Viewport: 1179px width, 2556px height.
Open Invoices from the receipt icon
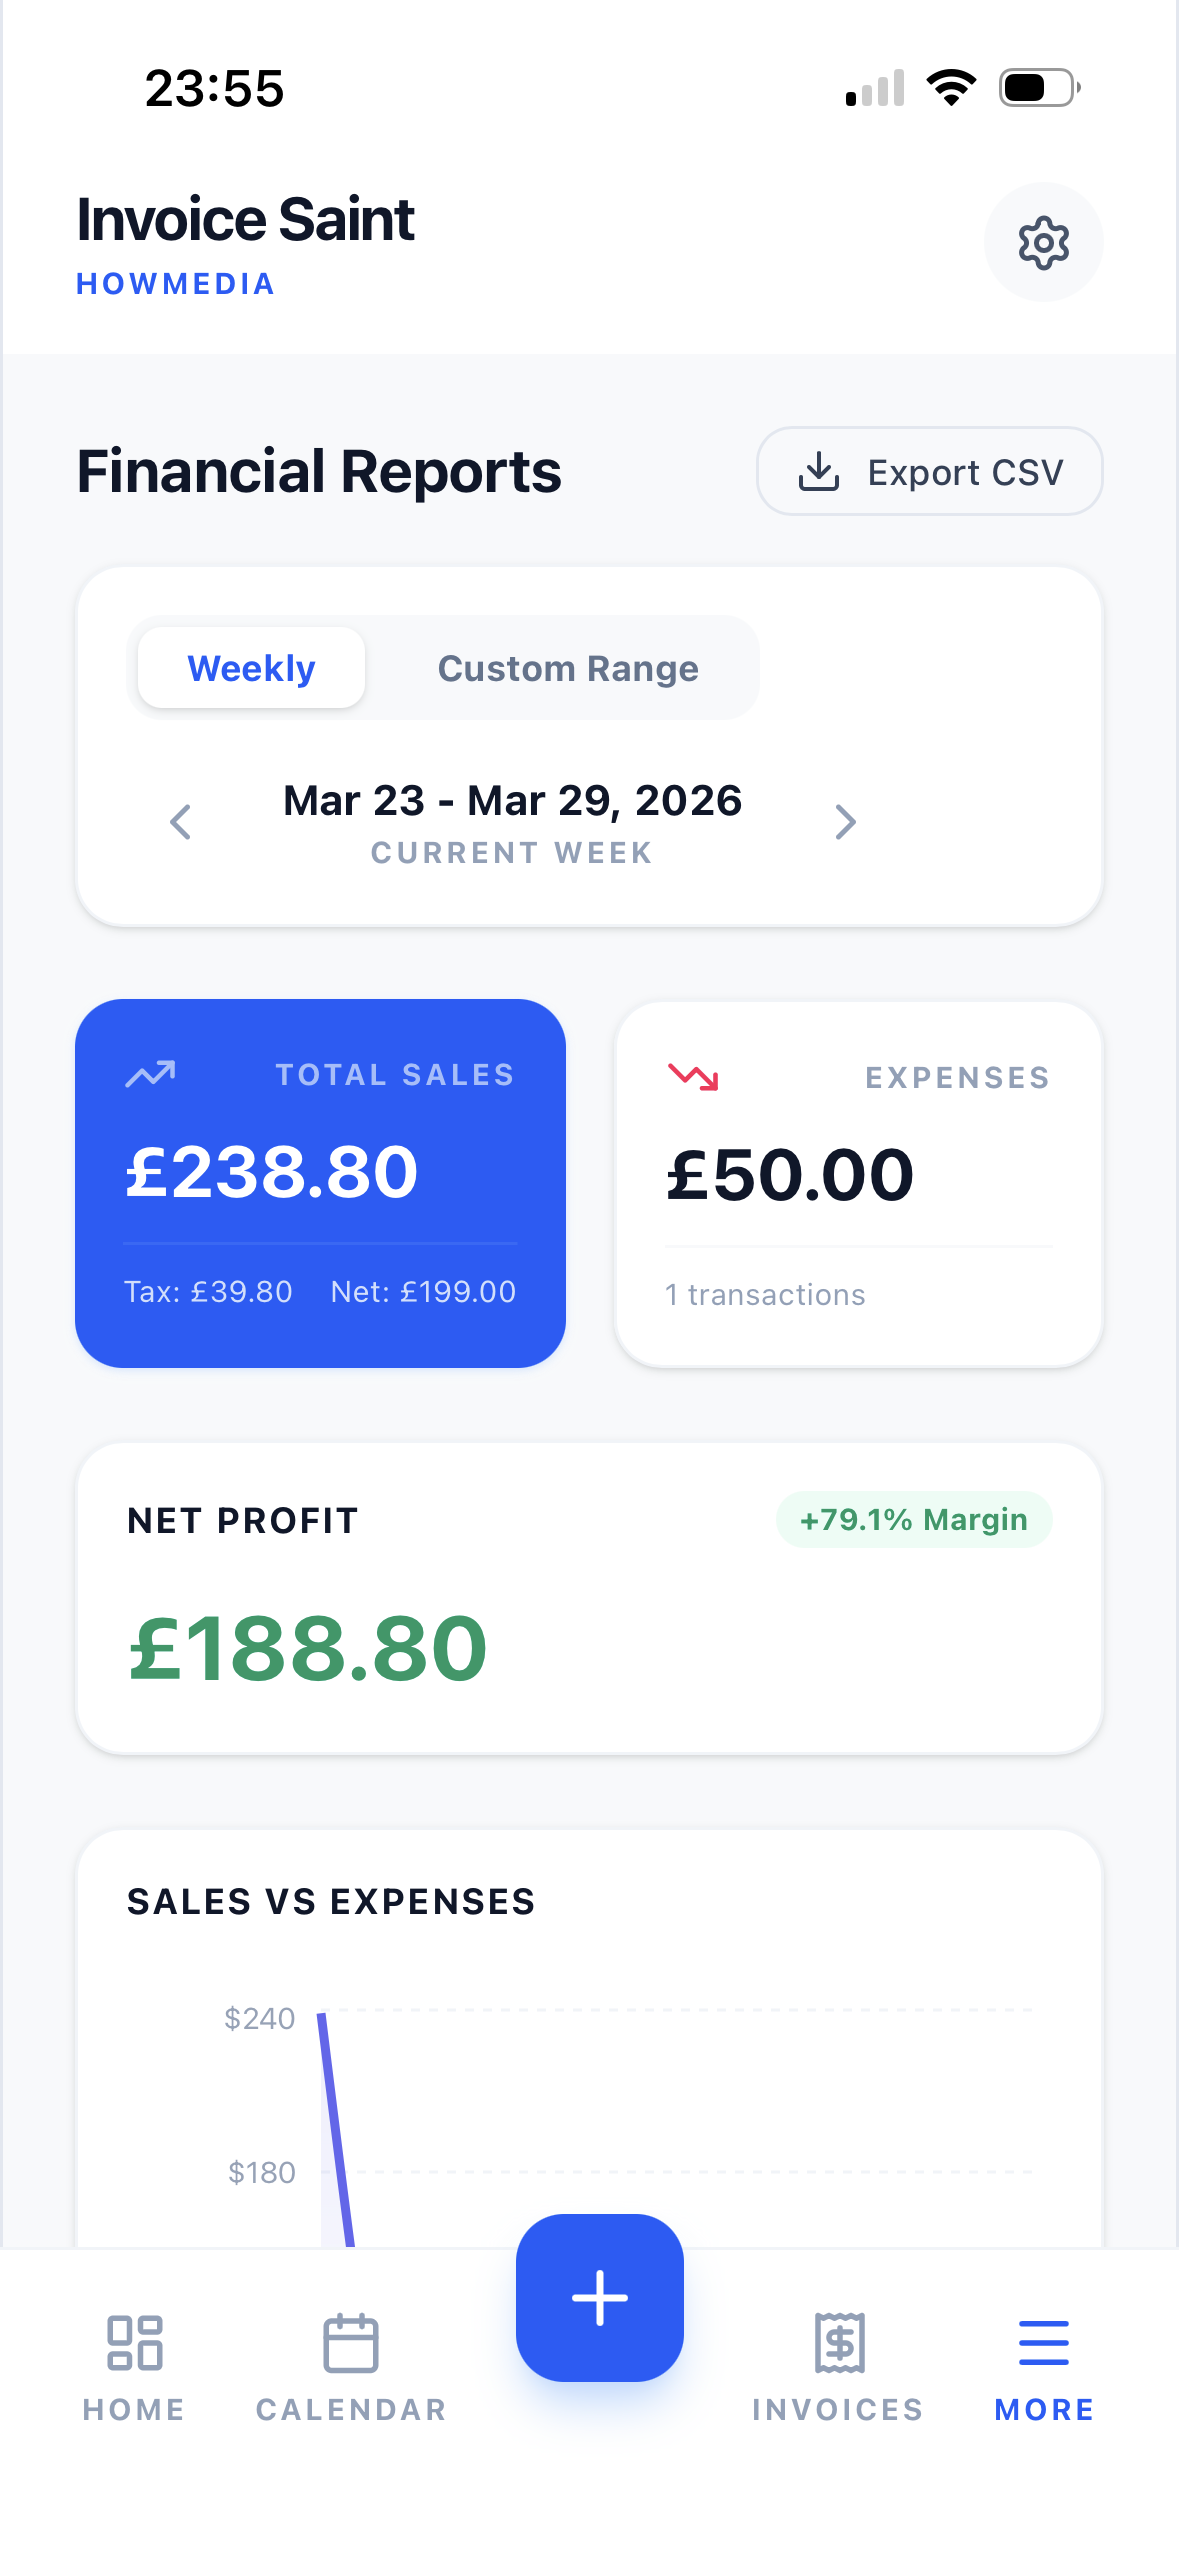pos(838,2343)
